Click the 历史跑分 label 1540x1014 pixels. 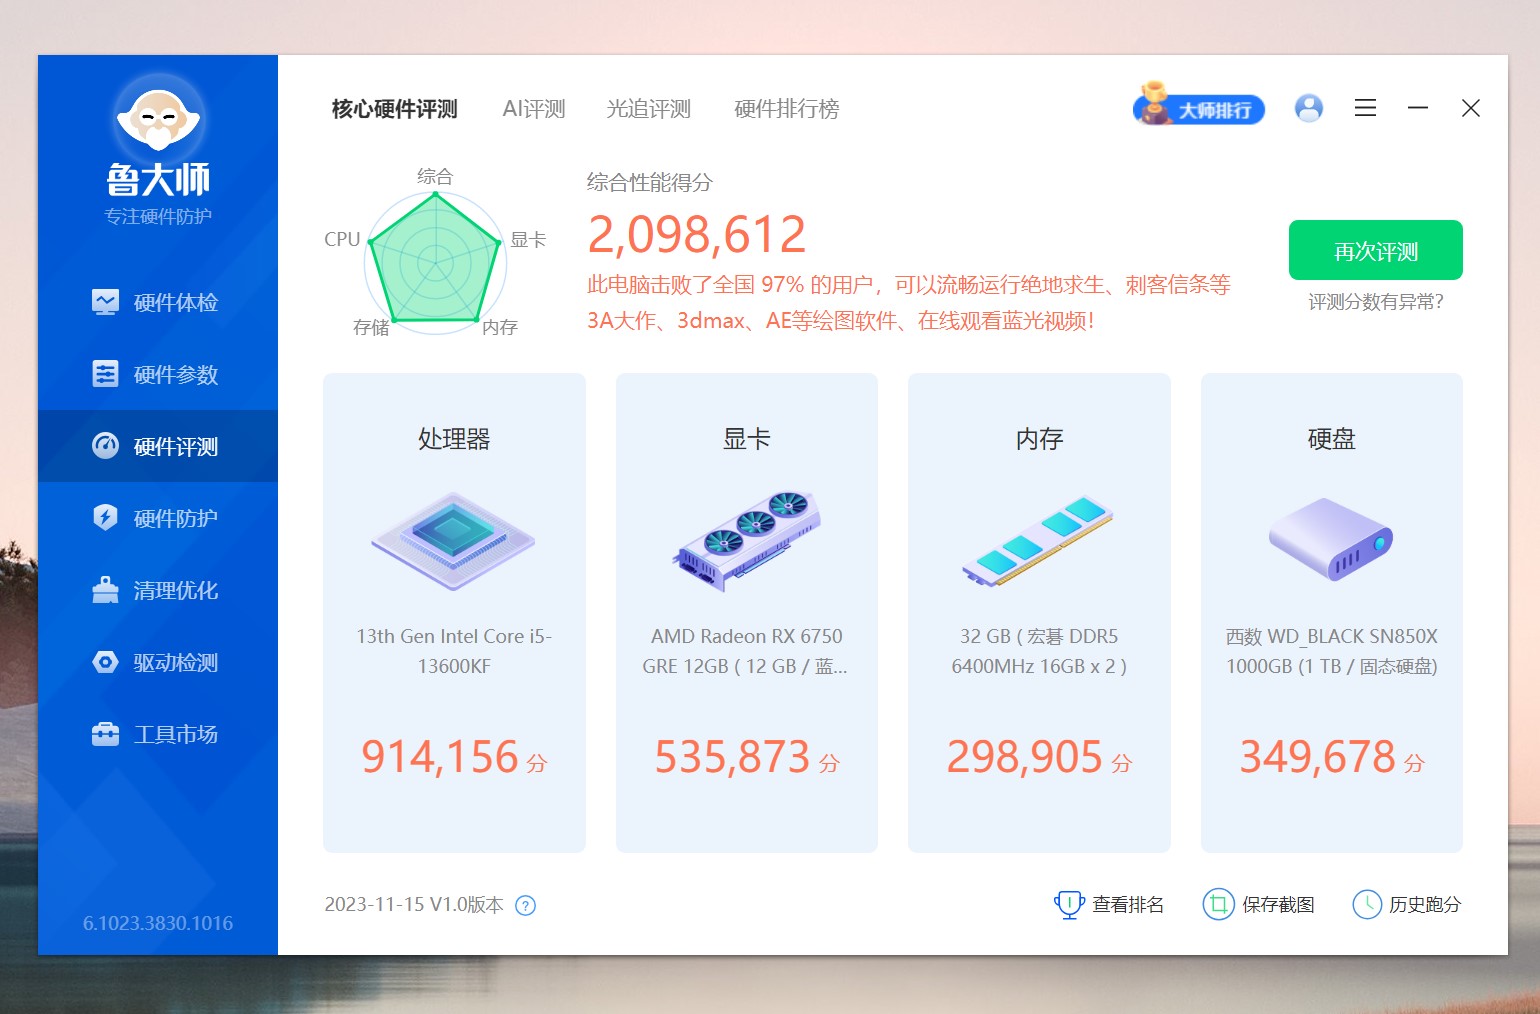coord(1425,905)
